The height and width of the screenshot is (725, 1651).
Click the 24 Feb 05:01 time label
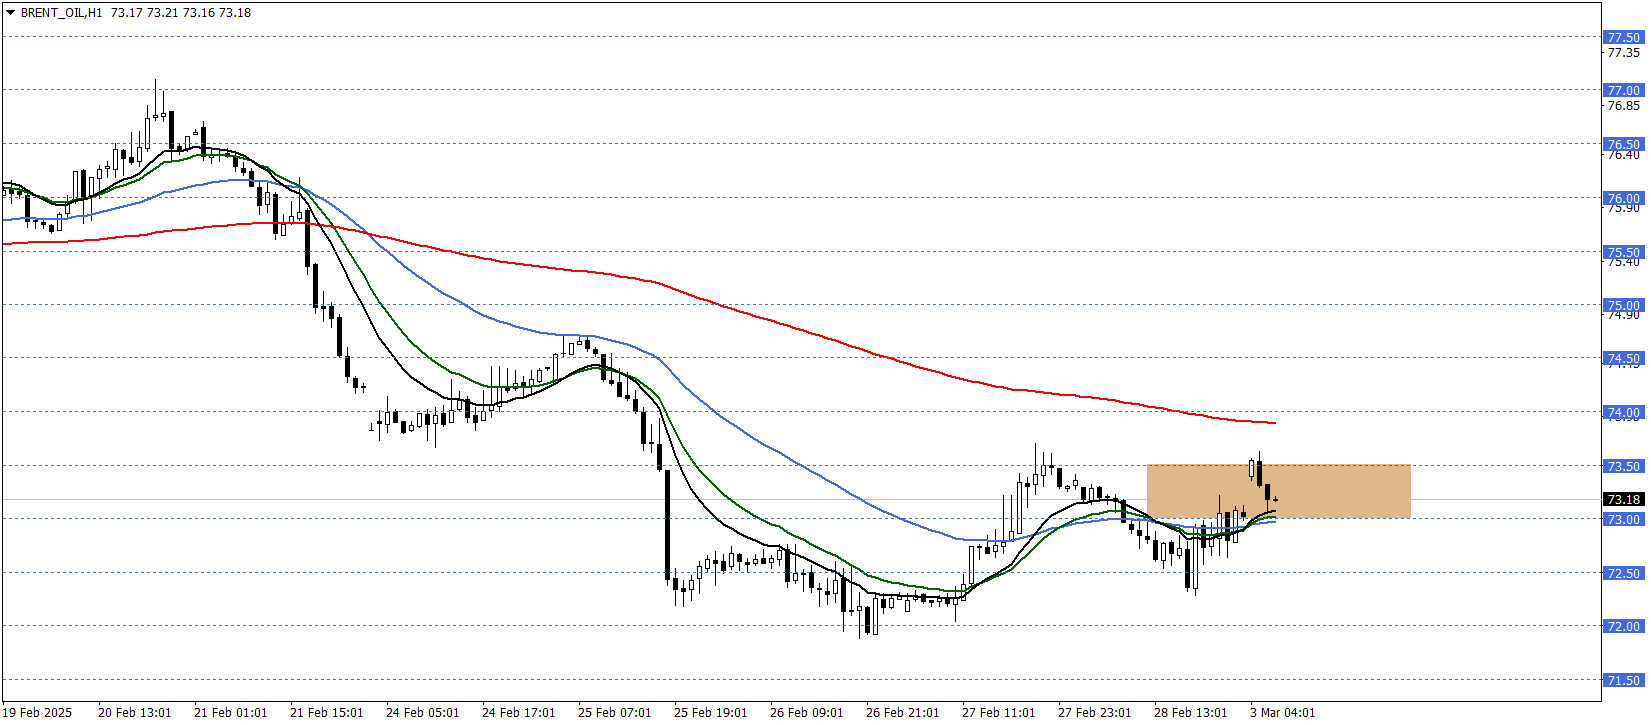(x=423, y=713)
